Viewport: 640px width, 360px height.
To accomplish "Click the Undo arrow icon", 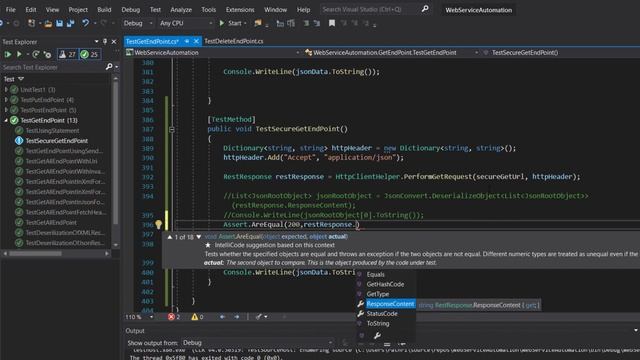I will click(x=85, y=23).
